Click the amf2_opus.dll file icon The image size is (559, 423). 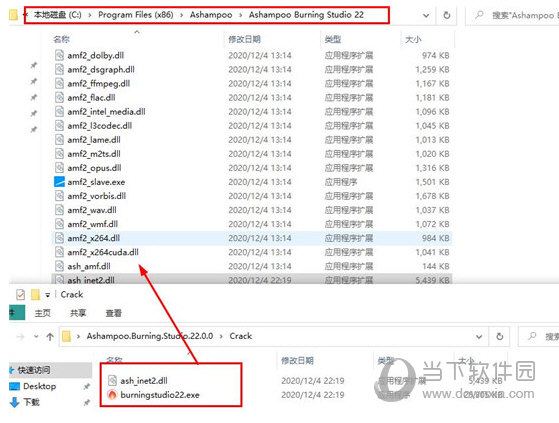click(59, 168)
